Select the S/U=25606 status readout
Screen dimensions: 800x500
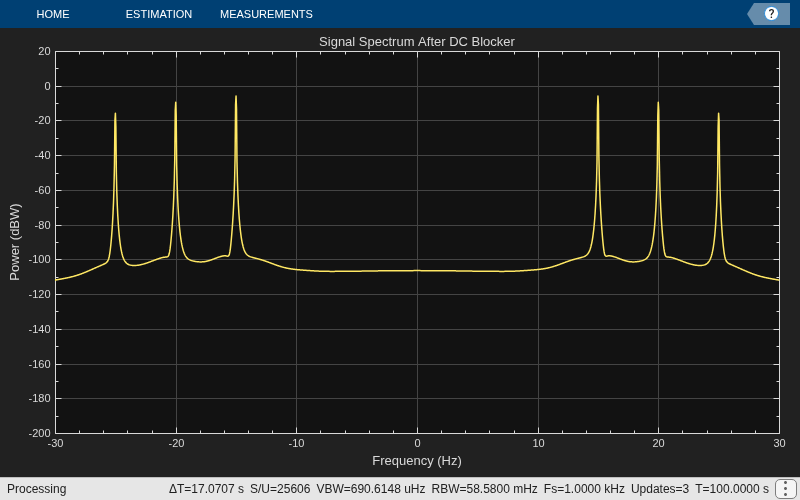(x=280, y=489)
